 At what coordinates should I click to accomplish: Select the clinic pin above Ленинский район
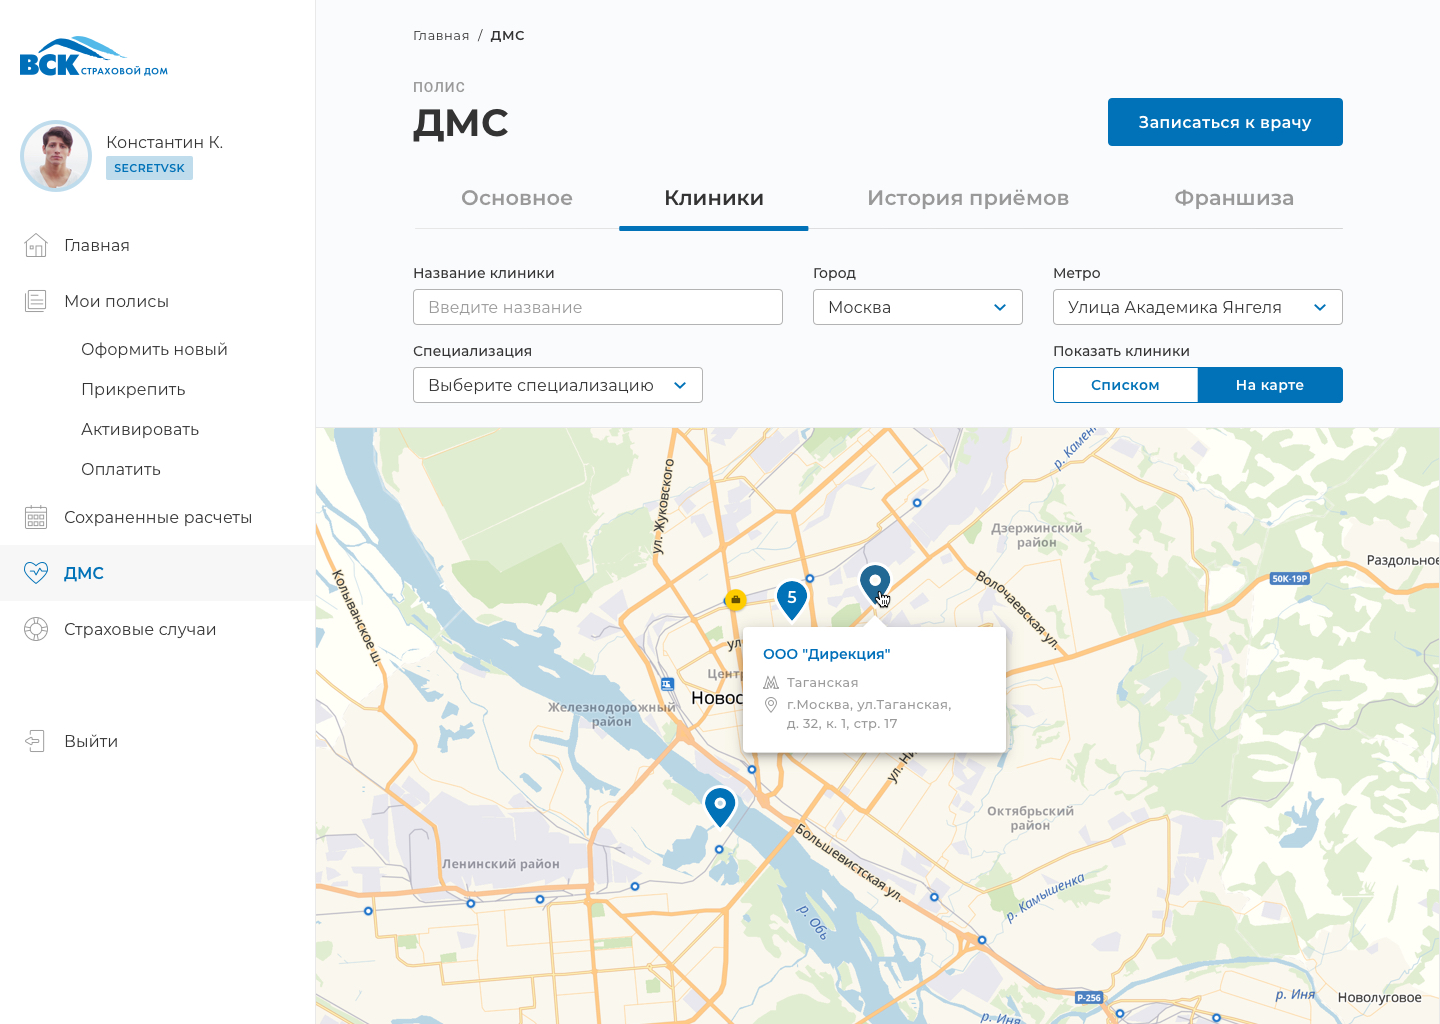point(720,806)
